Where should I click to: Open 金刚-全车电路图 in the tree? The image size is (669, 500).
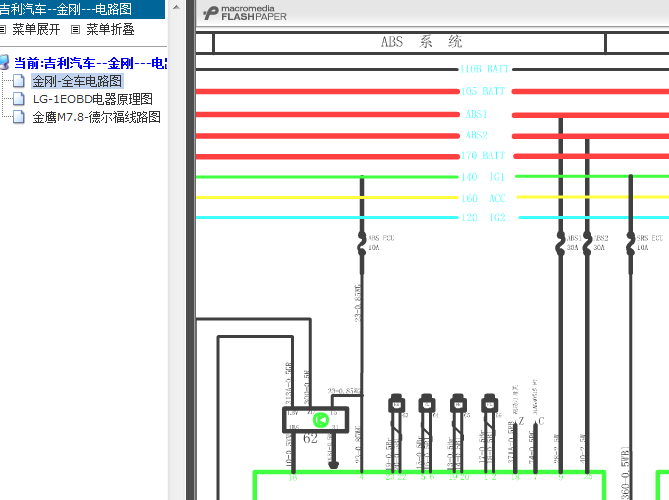pos(77,81)
